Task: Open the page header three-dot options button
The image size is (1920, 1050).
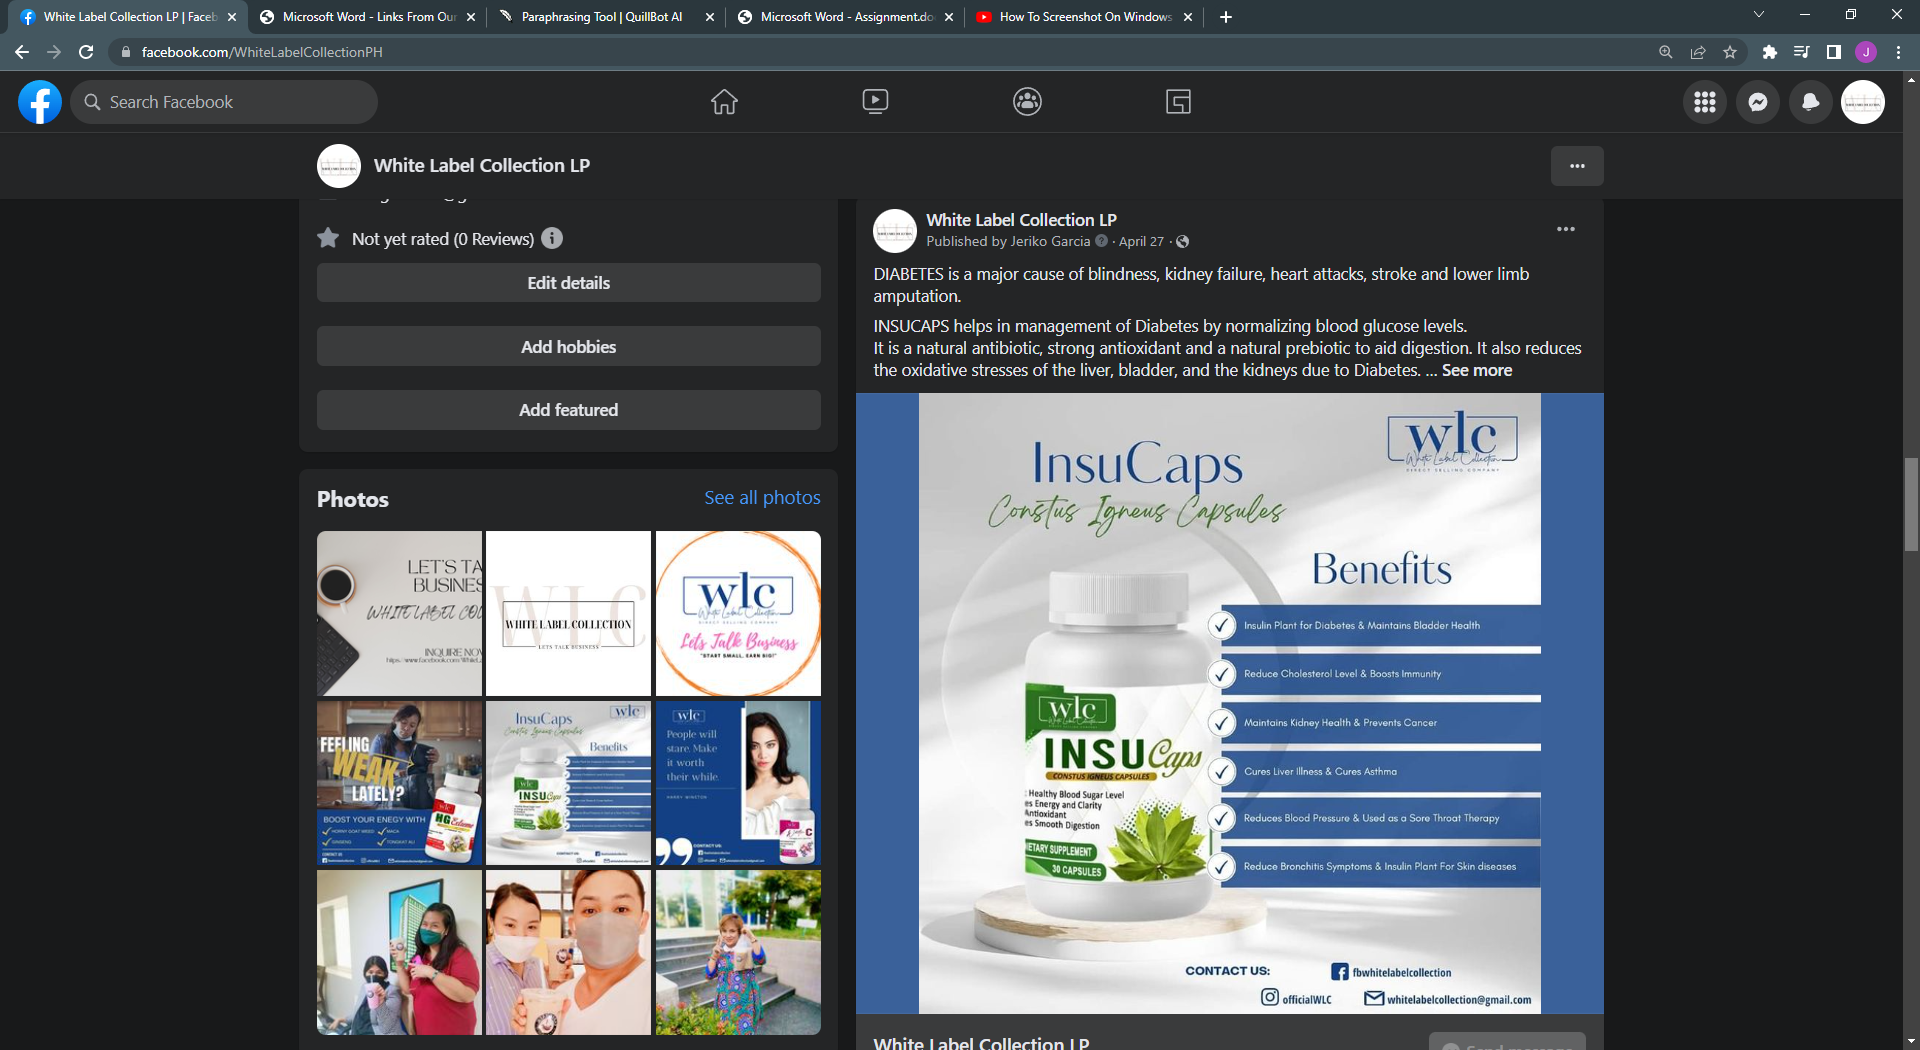Action: (x=1577, y=166)
